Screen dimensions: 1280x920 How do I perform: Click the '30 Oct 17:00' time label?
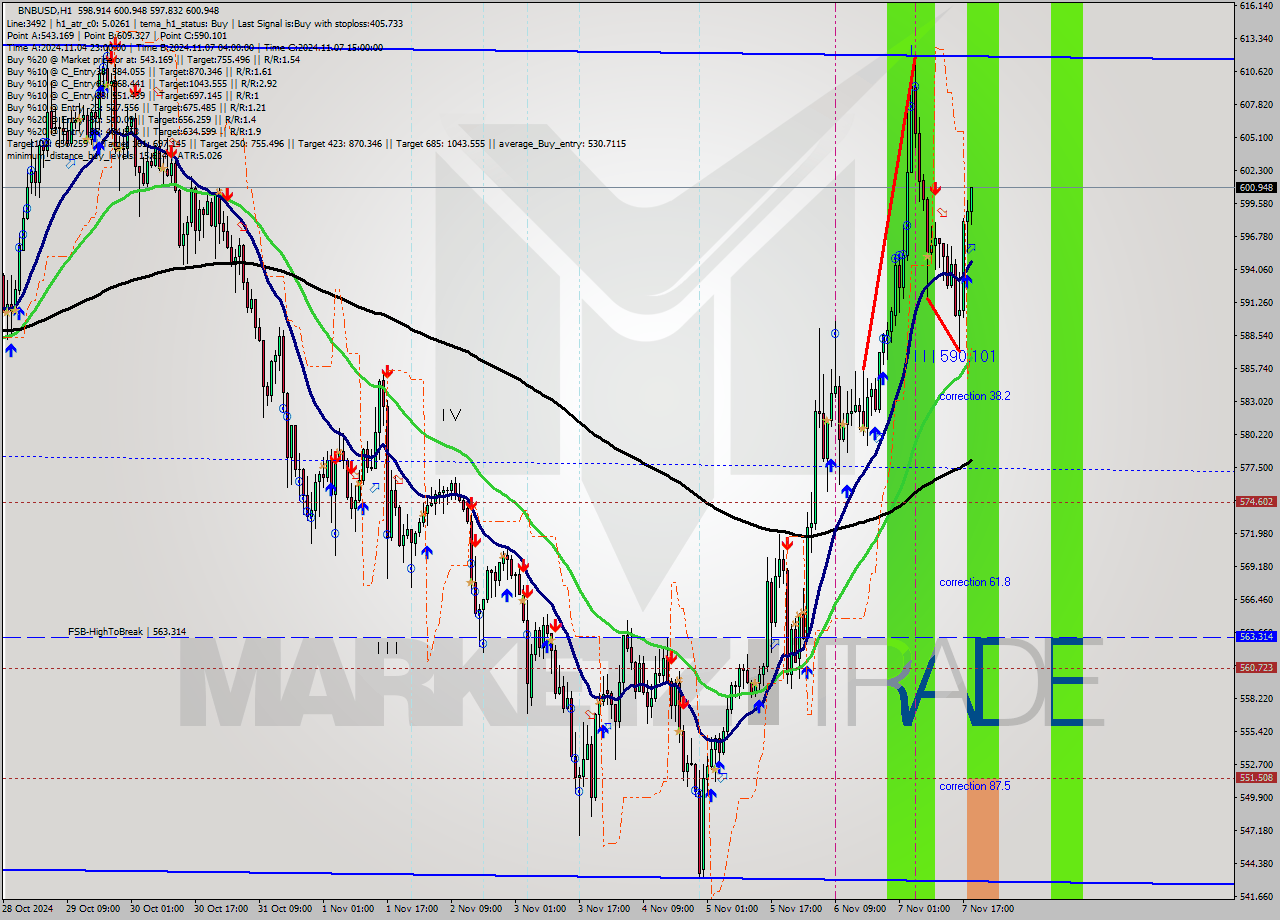click(220, 909)
